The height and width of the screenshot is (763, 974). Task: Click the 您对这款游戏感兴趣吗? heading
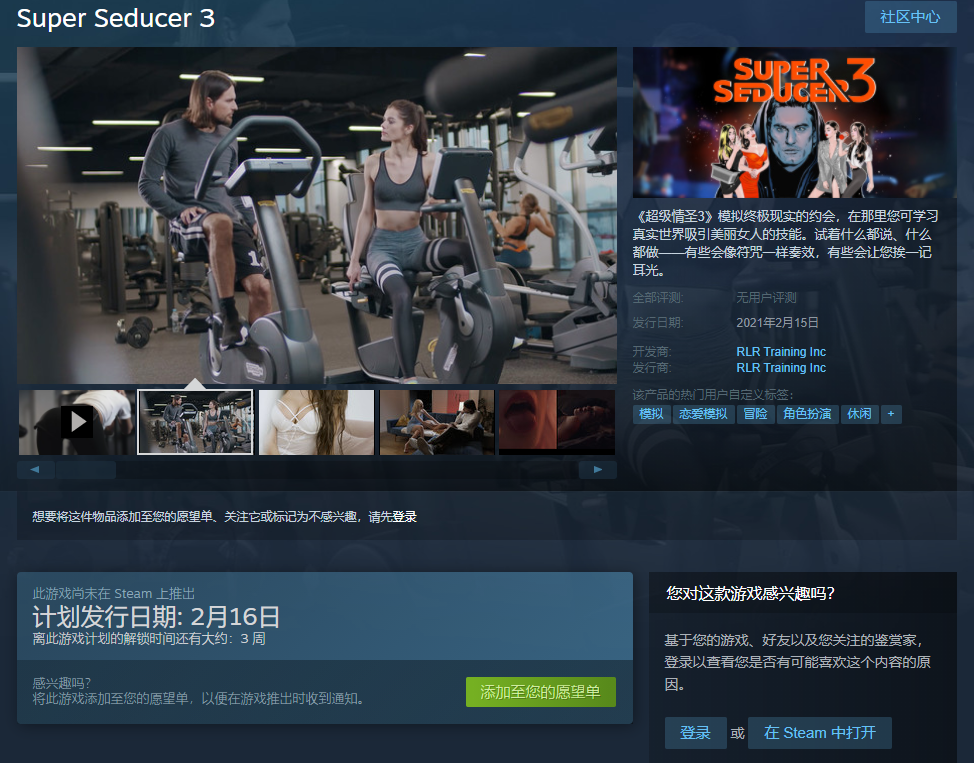coord(750,594)
